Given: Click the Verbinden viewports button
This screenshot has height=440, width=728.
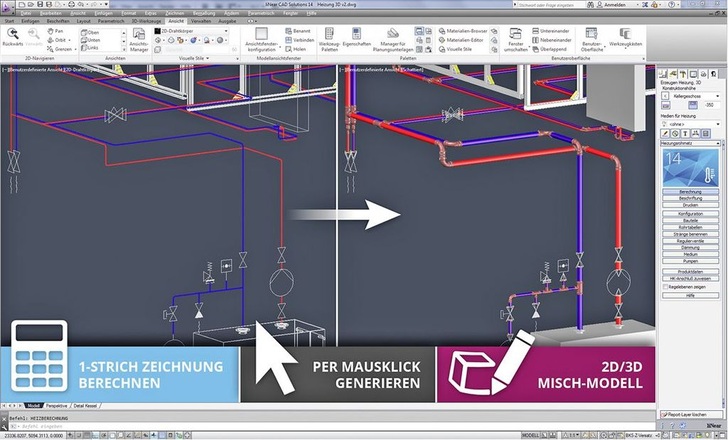Looking at the screenshot, I should click(299, 40).
